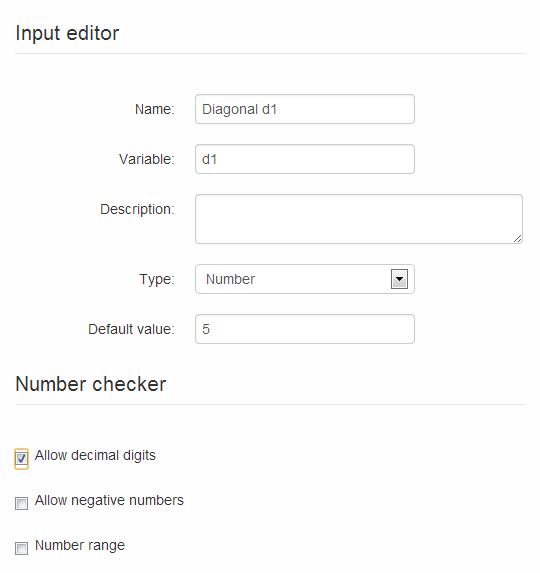The width and height of the screenshot is (540, 573).
Task: Click the Description: label
Action: [137, 209]
